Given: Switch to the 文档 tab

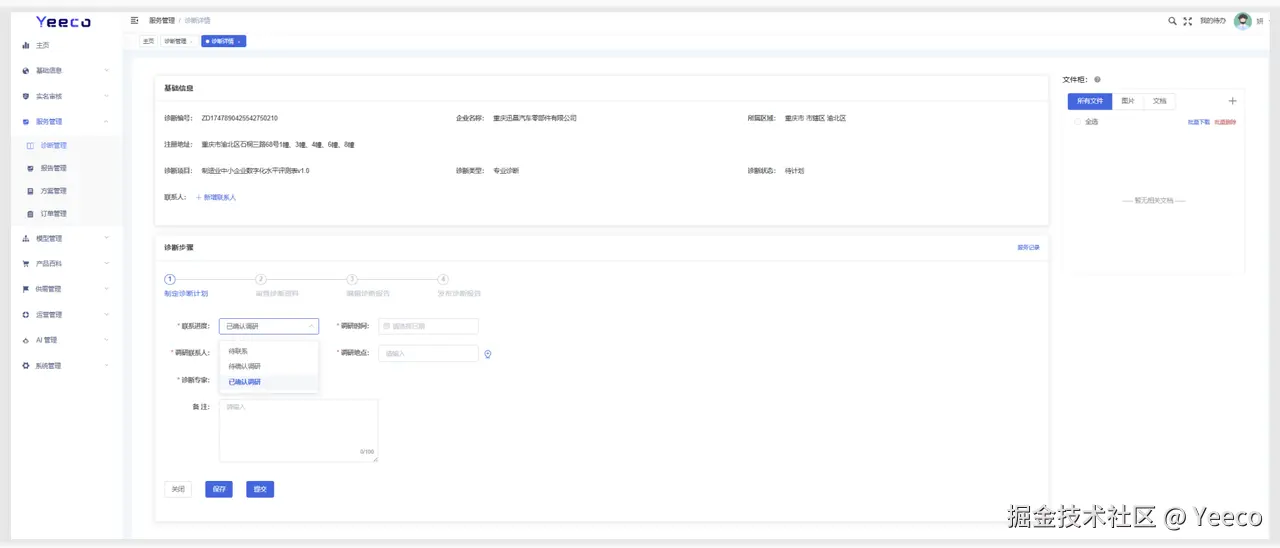Looking at the screenshot, I should [x=1159, y=101].
